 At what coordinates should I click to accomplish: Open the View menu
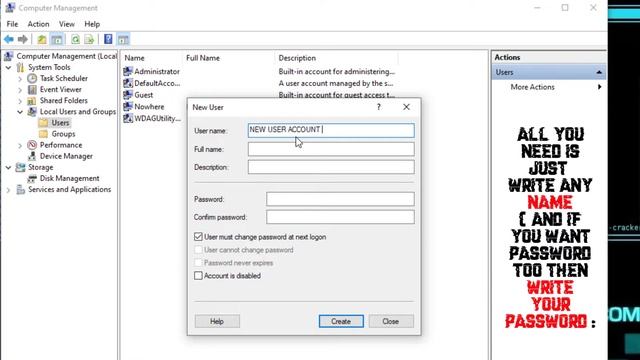[x=67, y=24]
